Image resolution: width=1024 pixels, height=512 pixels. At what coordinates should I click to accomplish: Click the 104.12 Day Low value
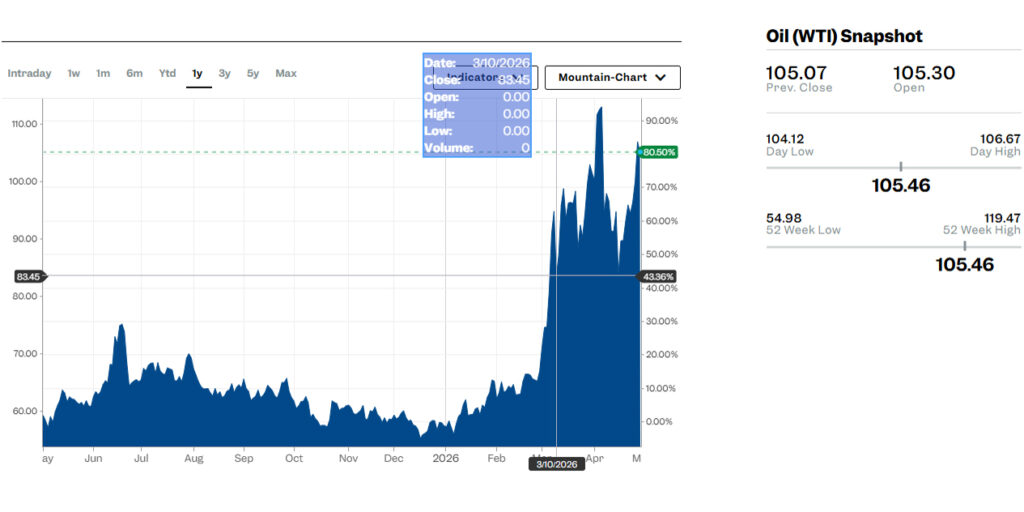click(785, 138)
